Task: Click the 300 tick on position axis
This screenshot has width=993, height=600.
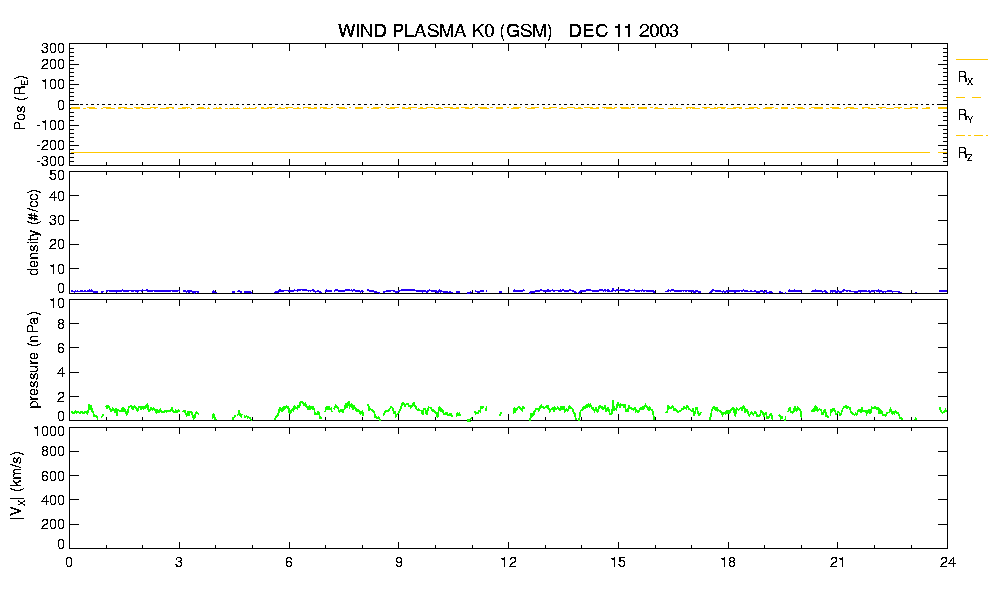Action: point(53,49)
